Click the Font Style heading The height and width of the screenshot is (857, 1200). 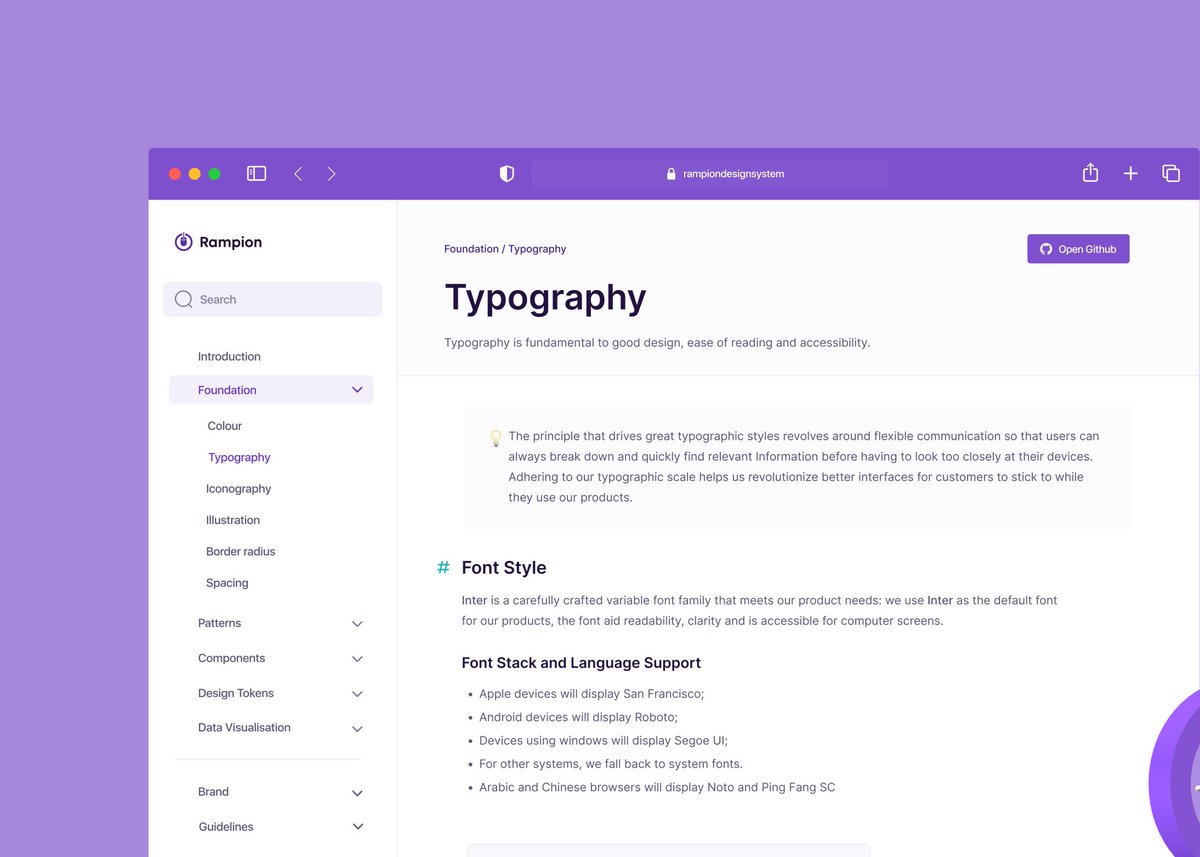504,568
